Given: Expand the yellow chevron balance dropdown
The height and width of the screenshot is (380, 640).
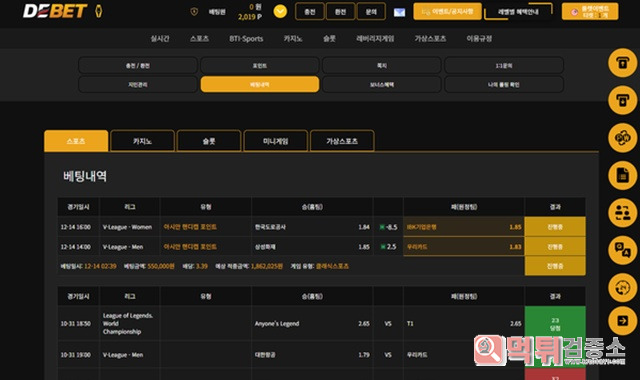Looking at the screenshot, I should [x=280, y=11].
